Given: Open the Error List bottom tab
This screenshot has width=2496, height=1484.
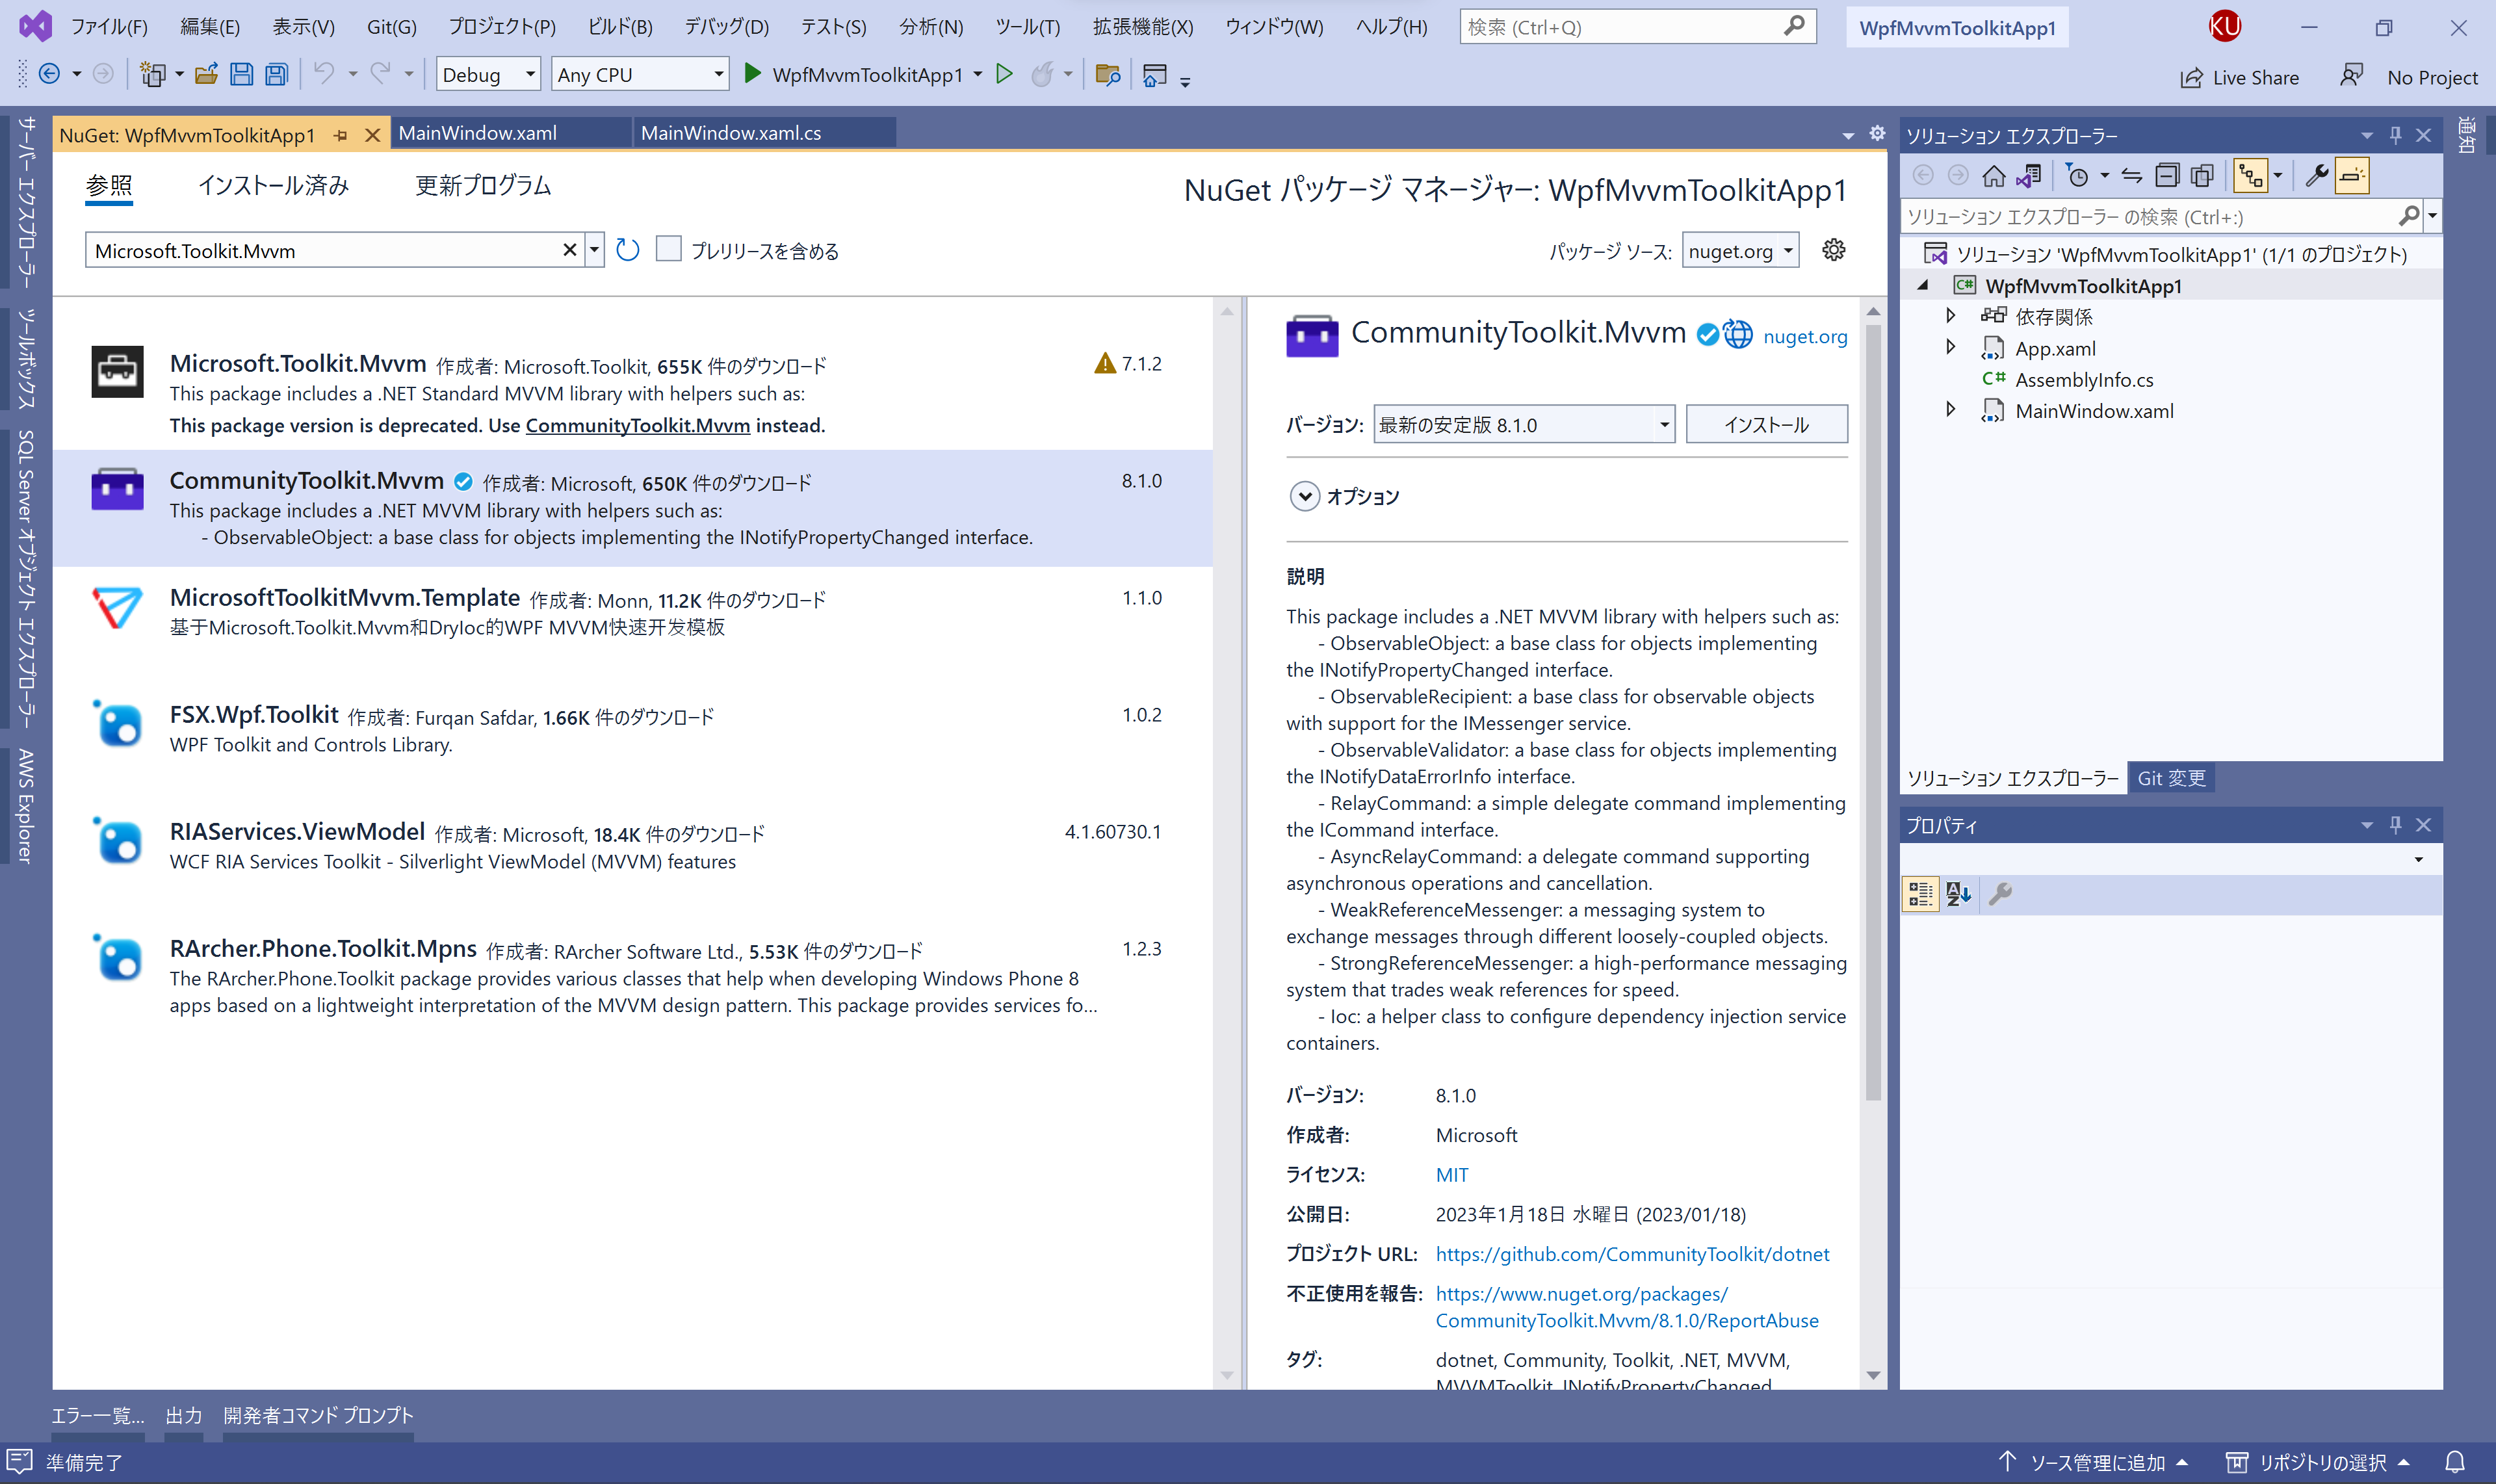Looking at the screenshot, I should point(97,1415).
